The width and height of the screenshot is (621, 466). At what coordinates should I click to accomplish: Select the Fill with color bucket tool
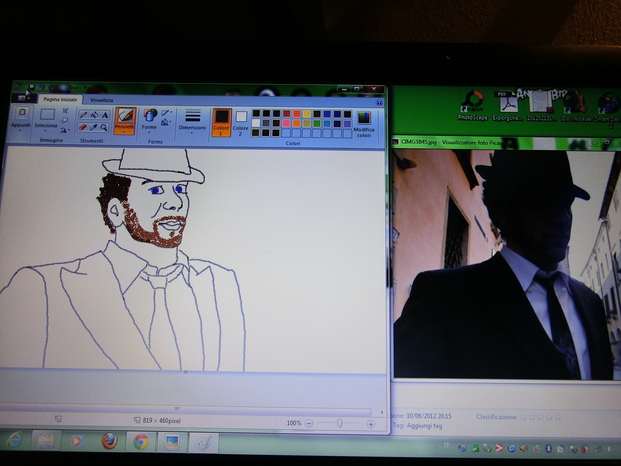point(94,115)
